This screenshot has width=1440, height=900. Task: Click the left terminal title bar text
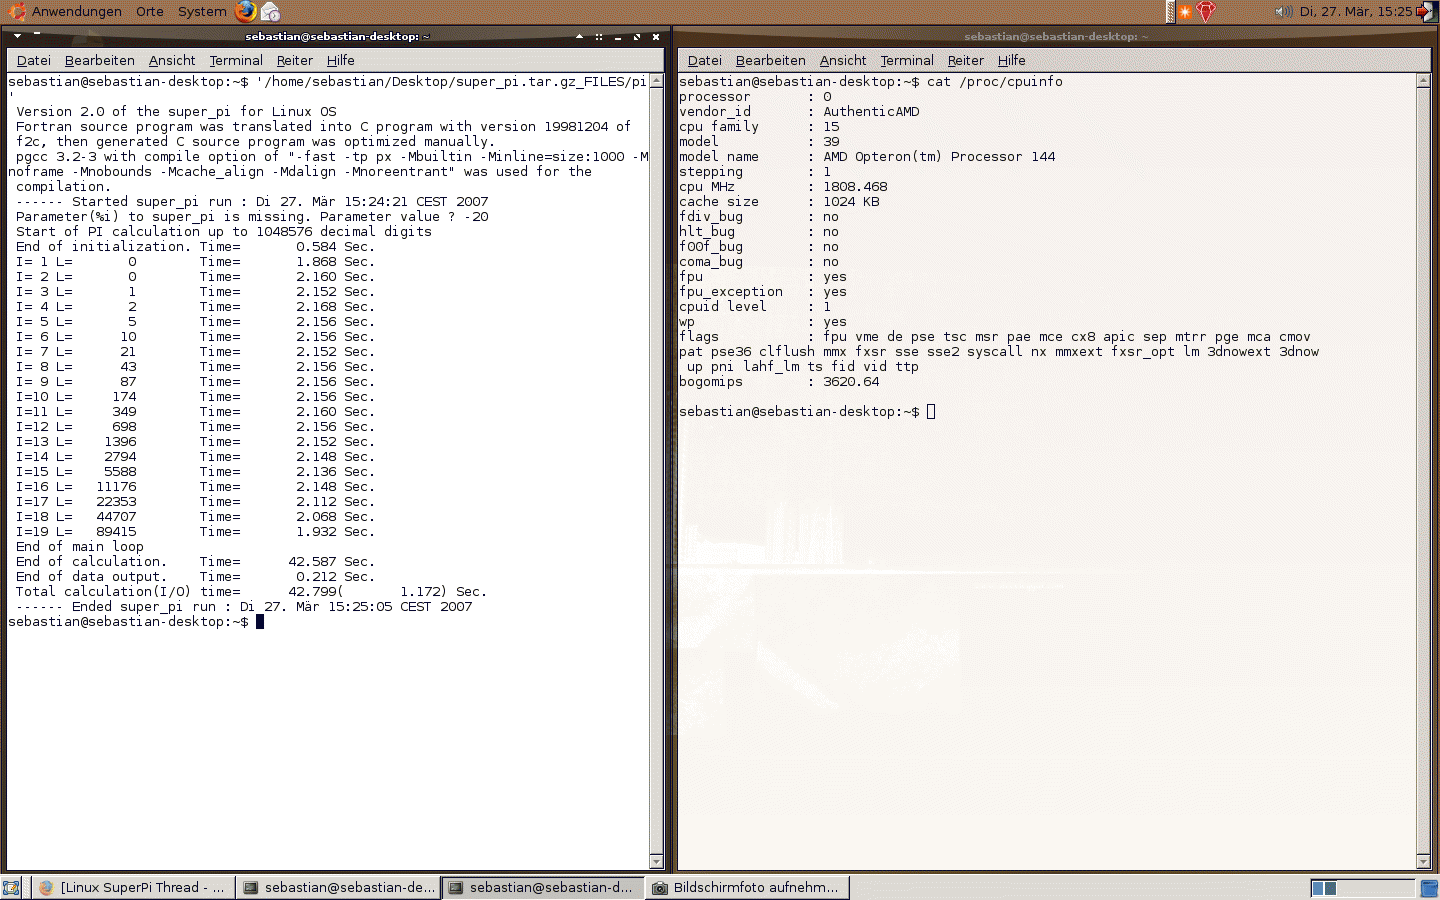pyautogui.click(x=337, y=36)
